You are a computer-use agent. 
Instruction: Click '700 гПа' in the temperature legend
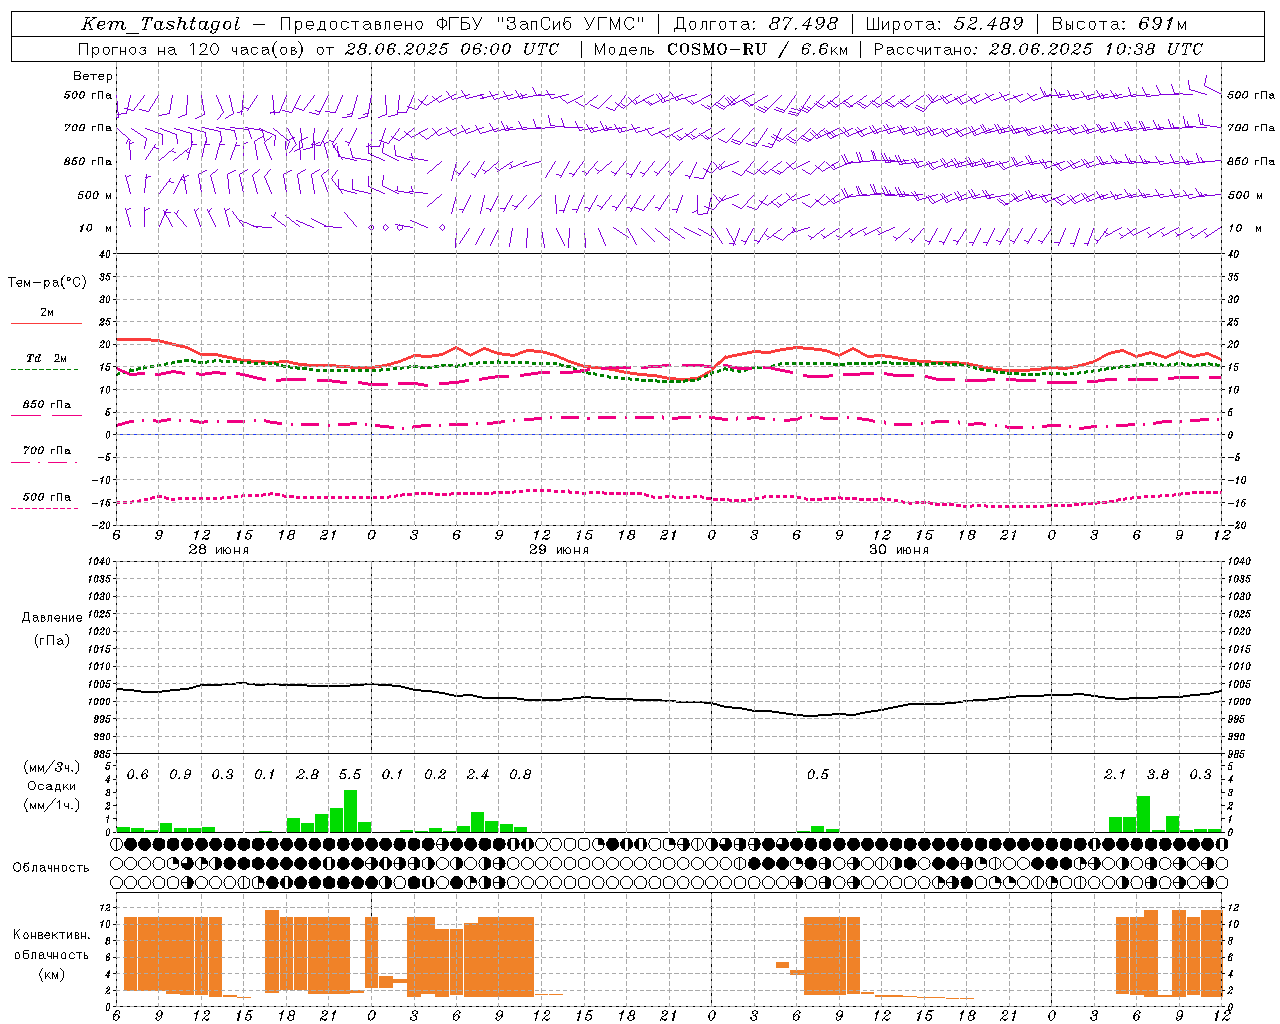pos(47,451)
